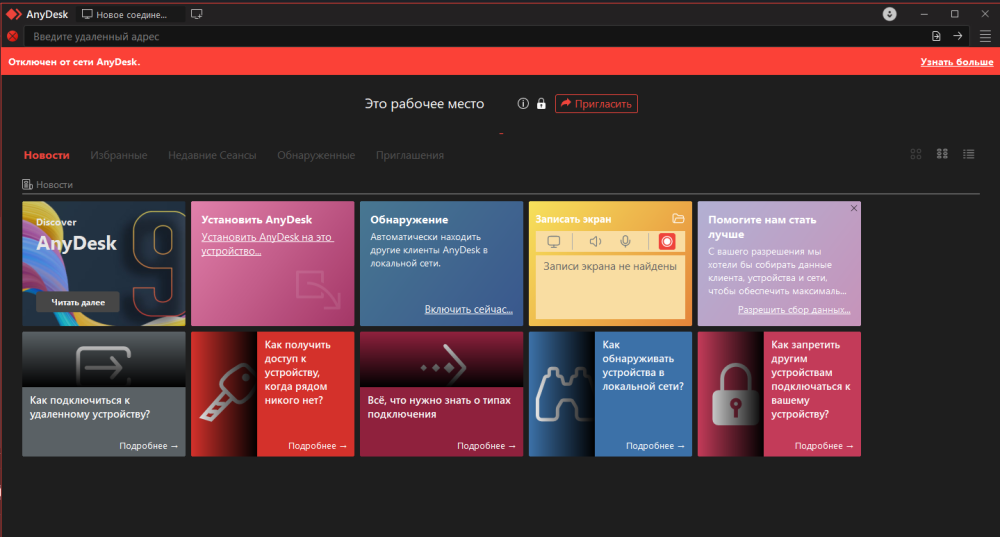Click the binoculars icon on discovery card
The width and height of the screenshot is (1000, 537).
(x=563, y=394)
